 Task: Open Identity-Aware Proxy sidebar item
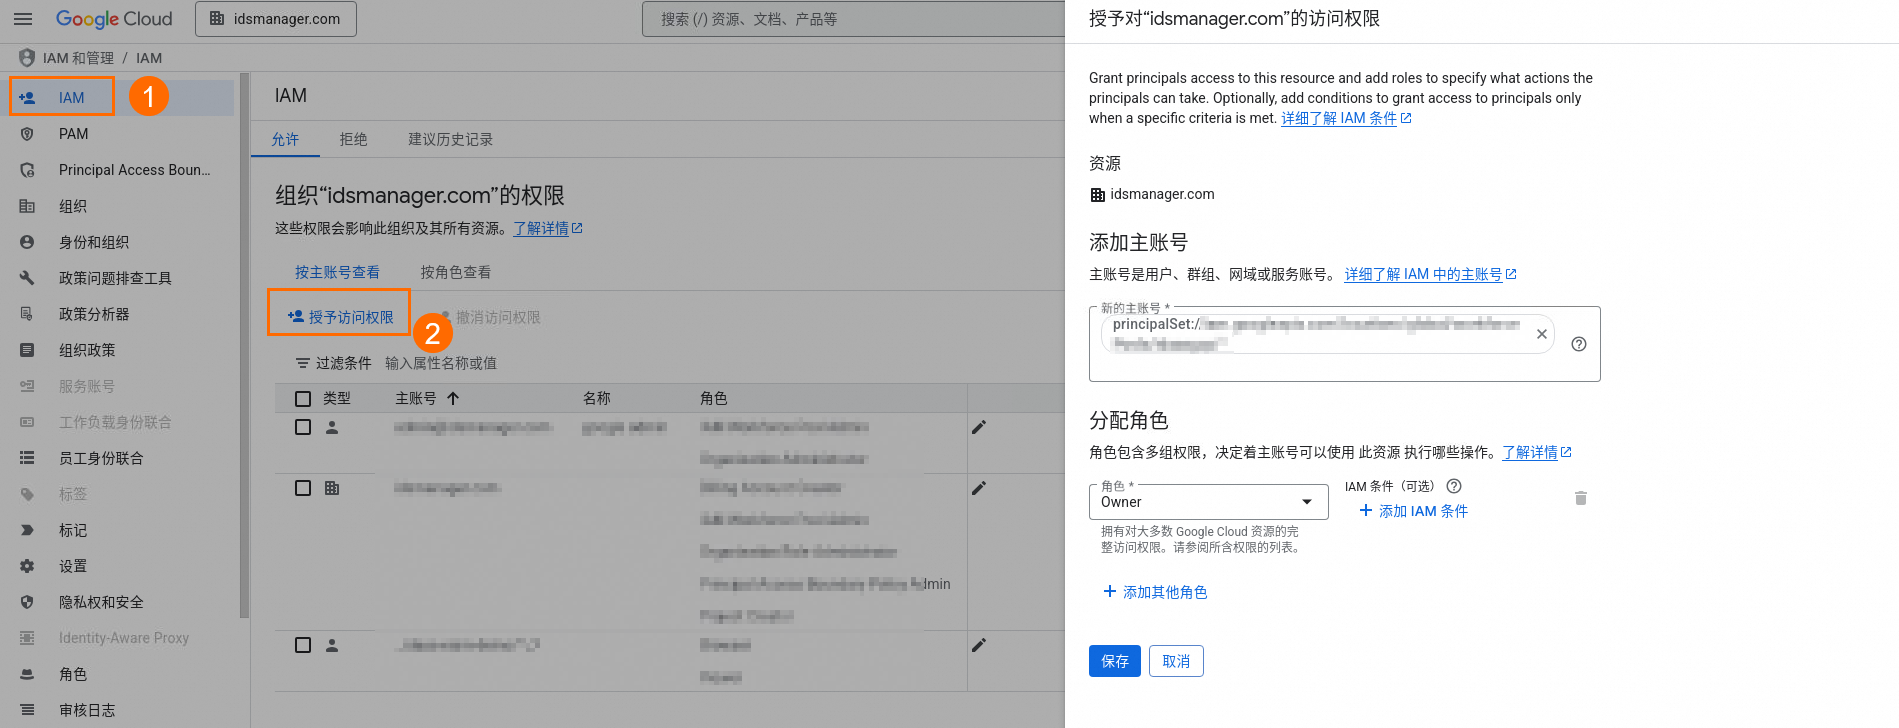122,638
